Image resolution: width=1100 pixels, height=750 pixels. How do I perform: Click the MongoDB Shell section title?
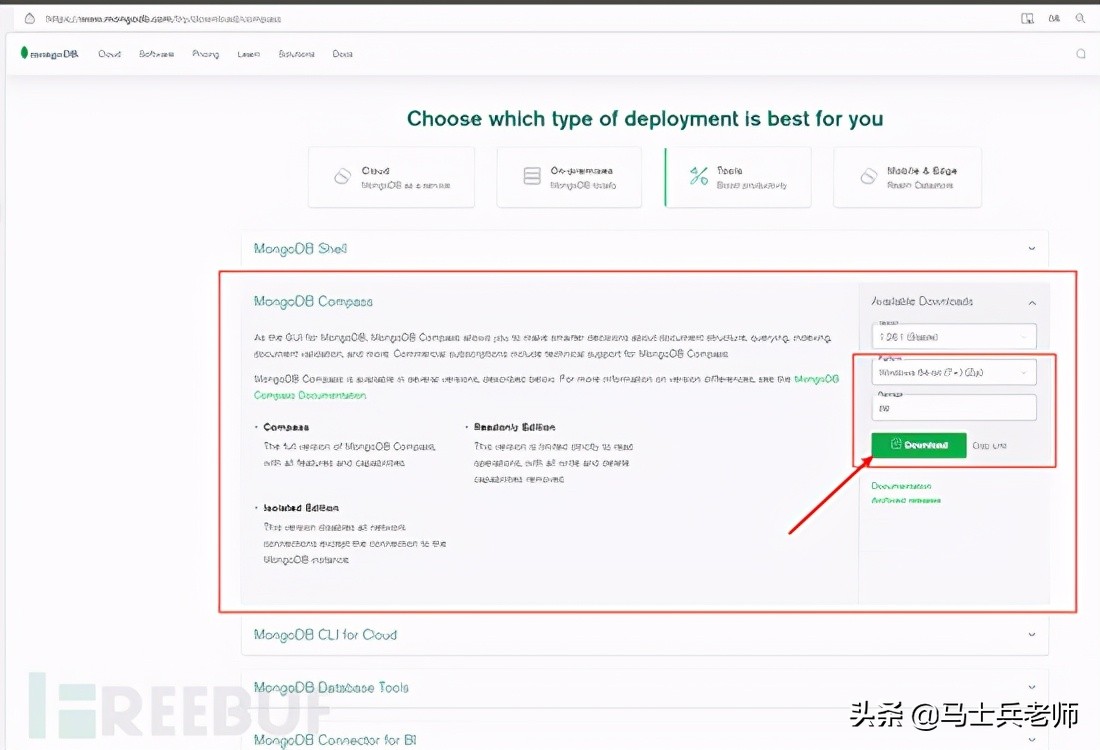coord(300,248)
